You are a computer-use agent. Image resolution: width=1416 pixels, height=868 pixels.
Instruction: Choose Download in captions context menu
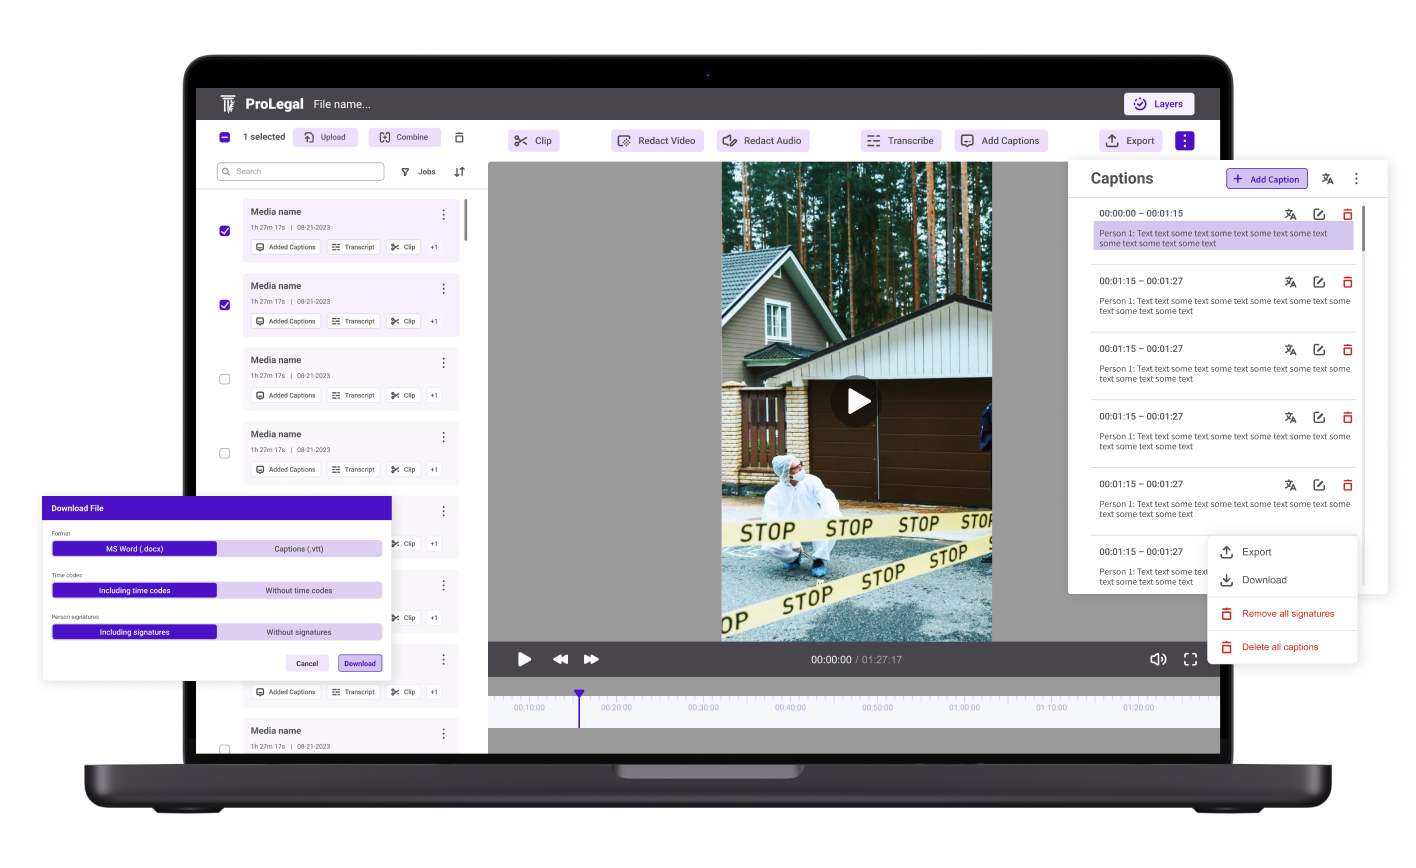coord(1282,580)
